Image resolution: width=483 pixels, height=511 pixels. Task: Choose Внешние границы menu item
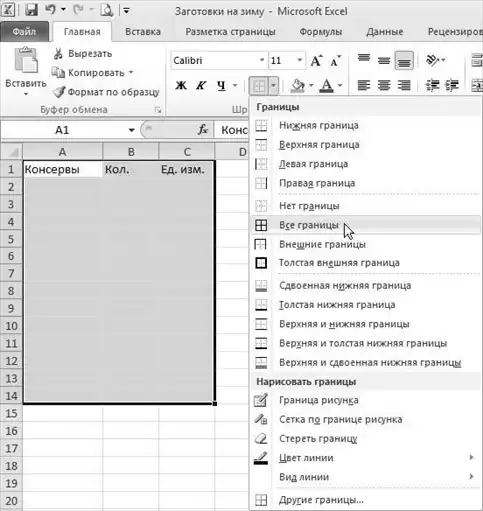pyautogui.click(x=365, y=245)
